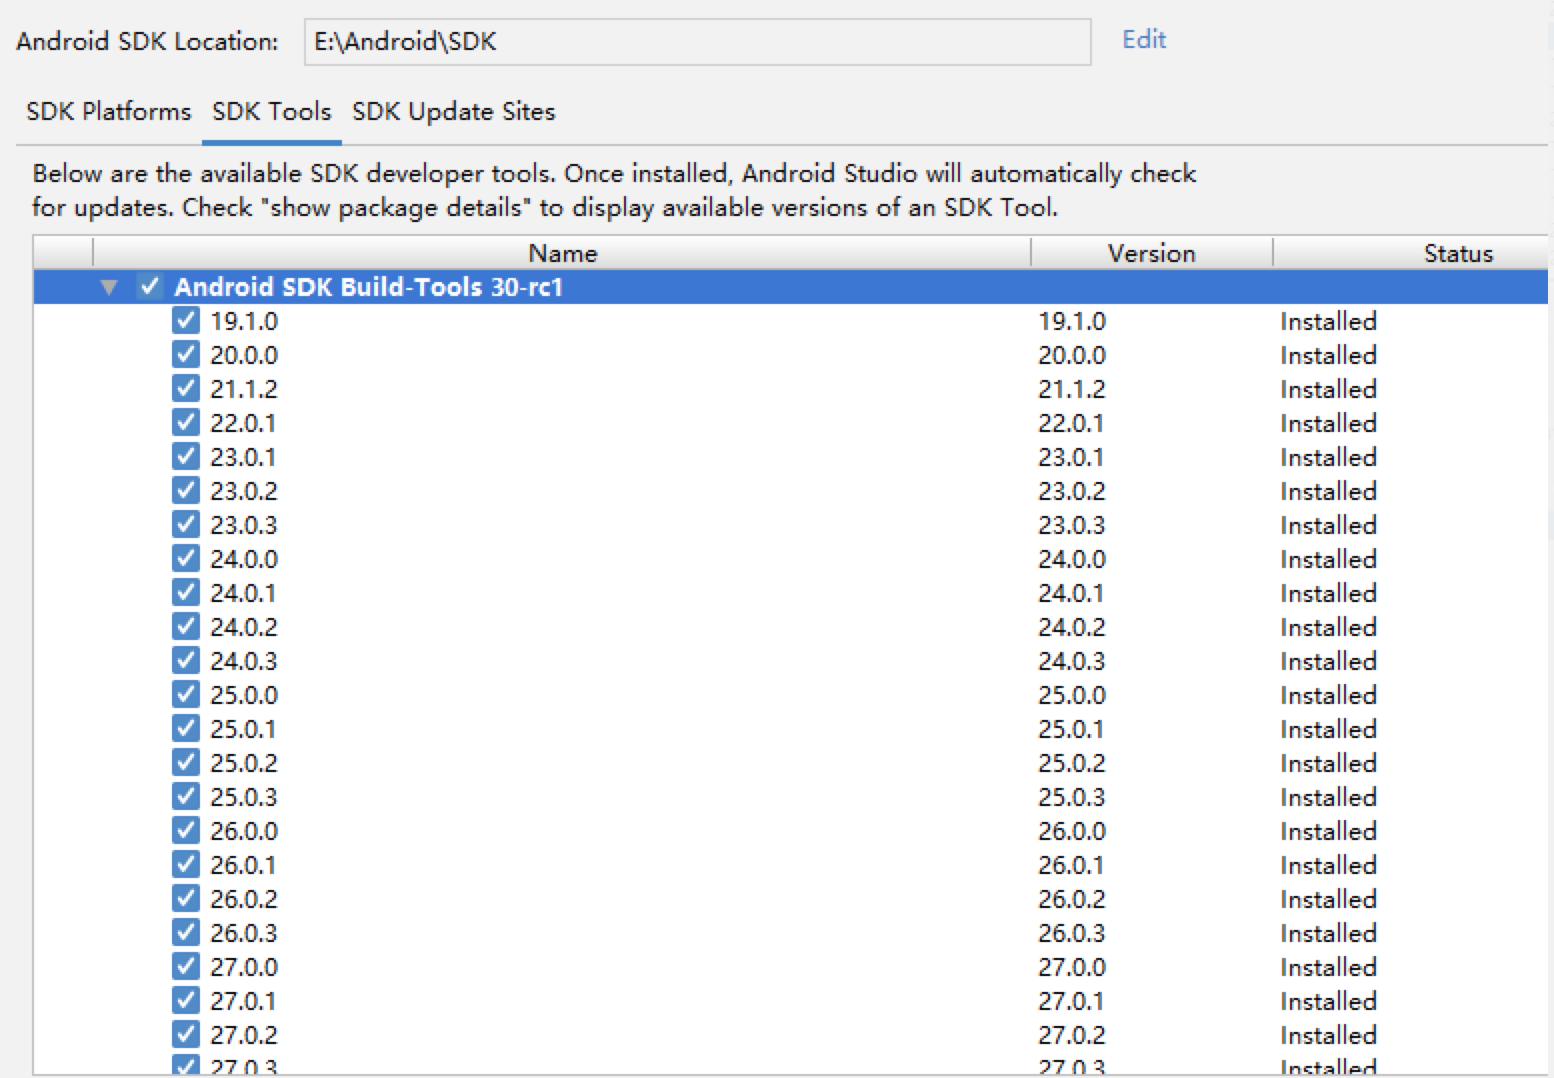The image size is (1554, 1078).
Task: Select the 19.1.0 name entry
Action: (x=244, y=321)
